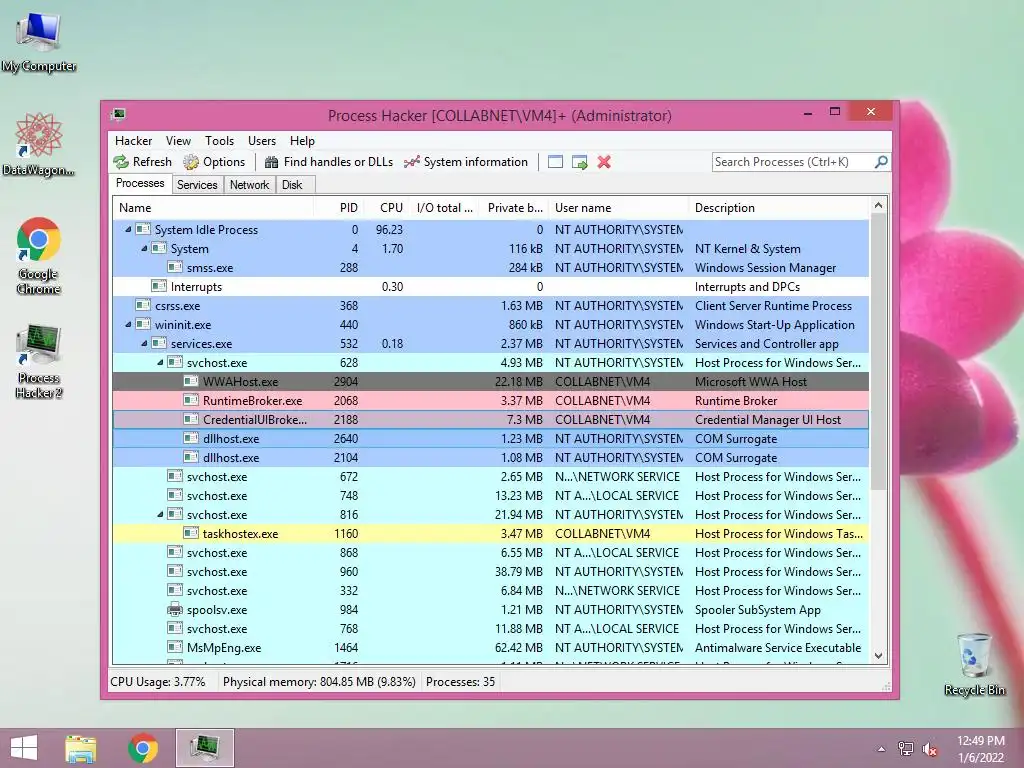Click the scrollbar up arrow
This screenshot has width=1024, height=768.
(878, 205)
